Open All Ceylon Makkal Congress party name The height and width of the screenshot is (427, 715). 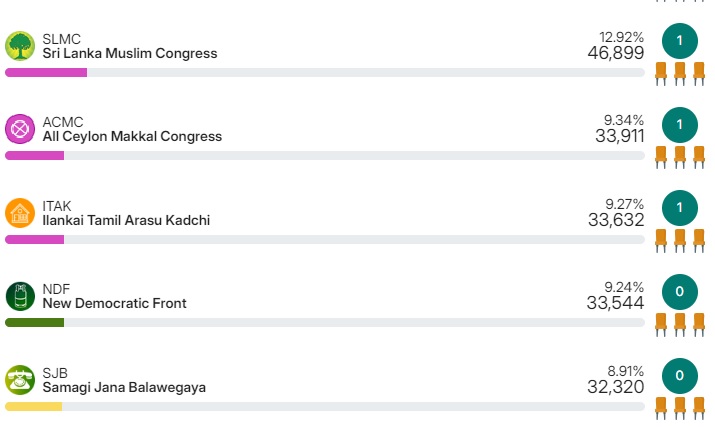[132, 137]
